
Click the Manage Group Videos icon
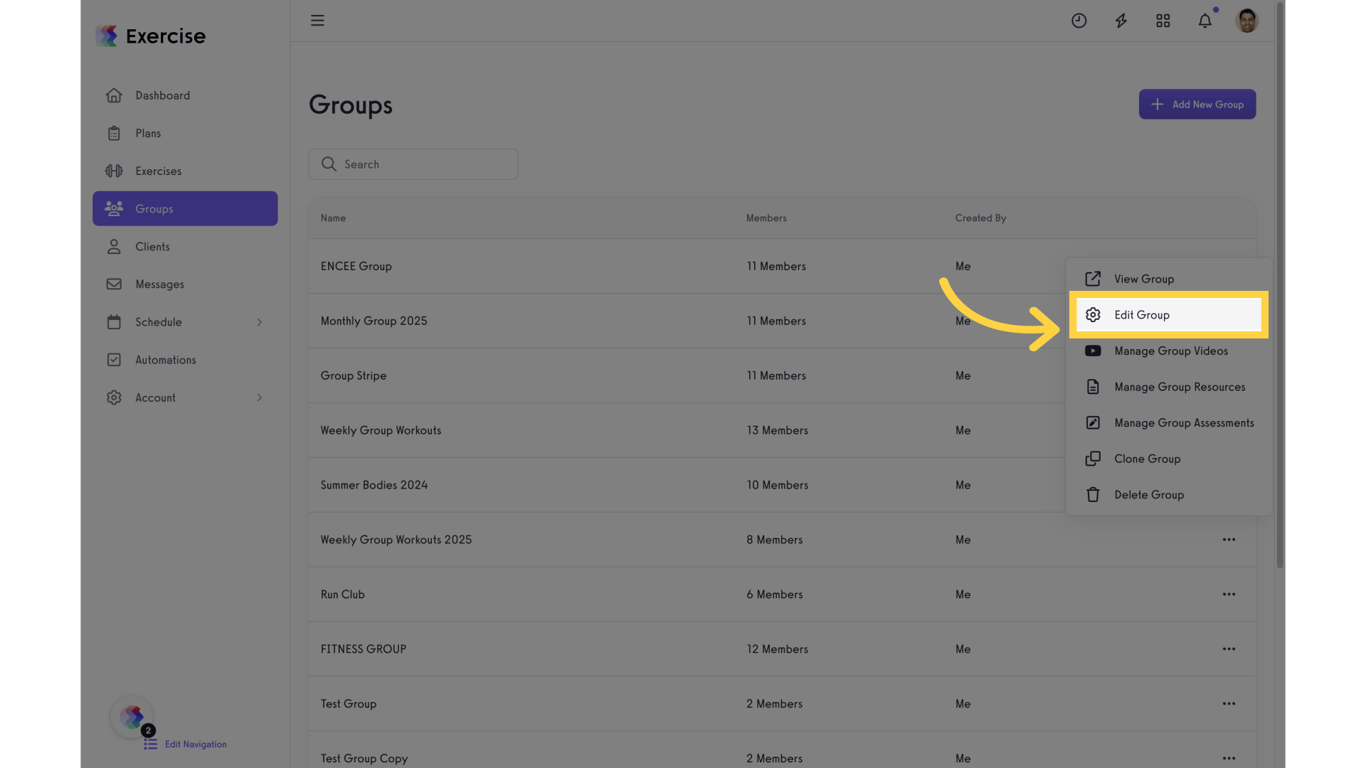(1092, 351)
